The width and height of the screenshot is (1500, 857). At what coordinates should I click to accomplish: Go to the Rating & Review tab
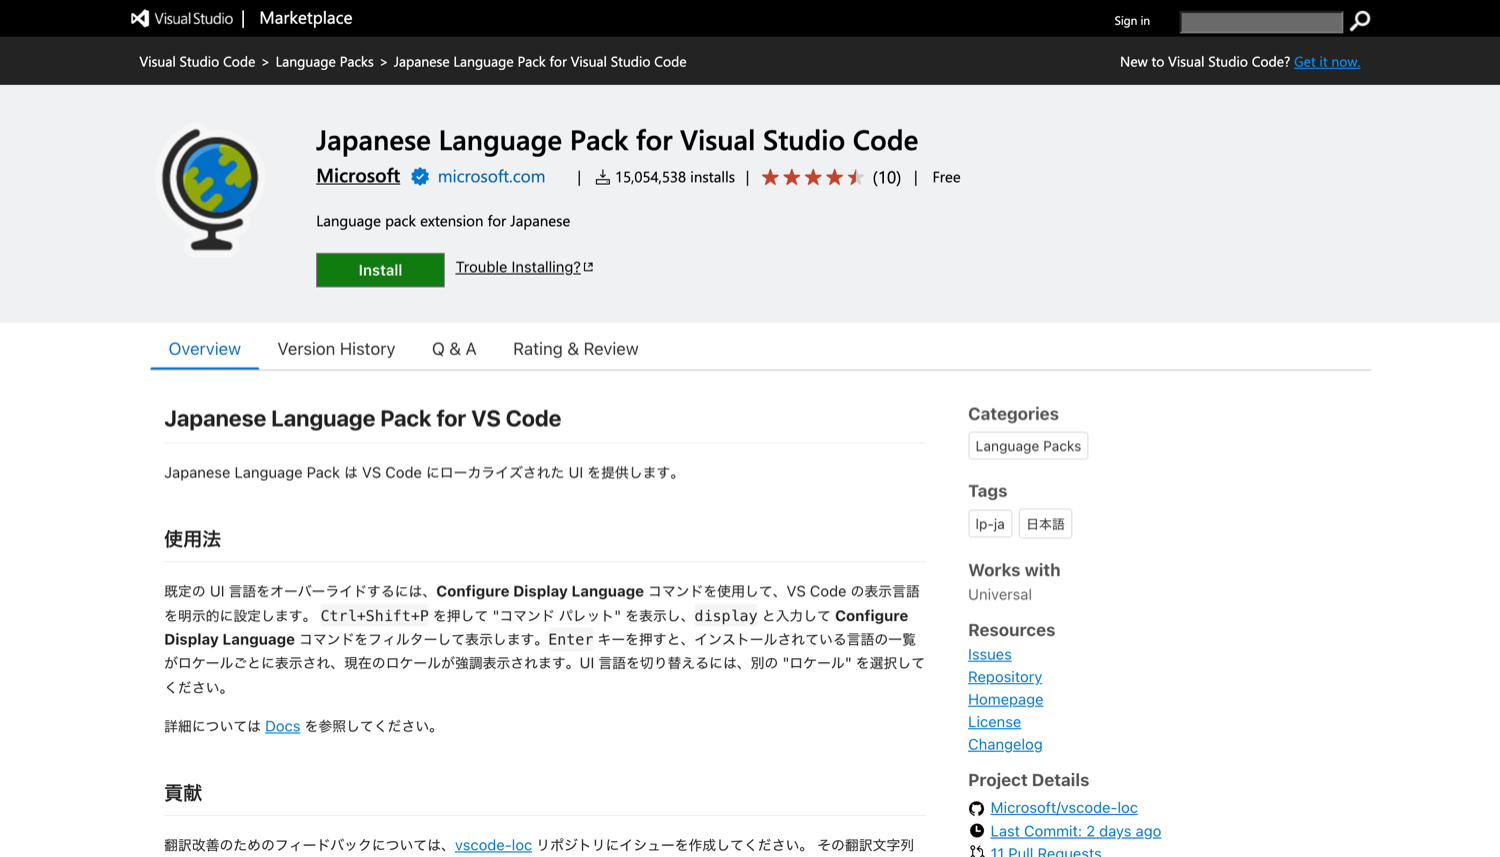(575, 349)
